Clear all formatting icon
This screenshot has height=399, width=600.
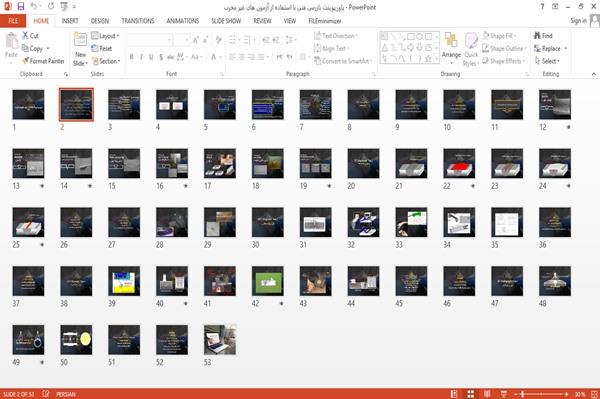tap(218, 40)
